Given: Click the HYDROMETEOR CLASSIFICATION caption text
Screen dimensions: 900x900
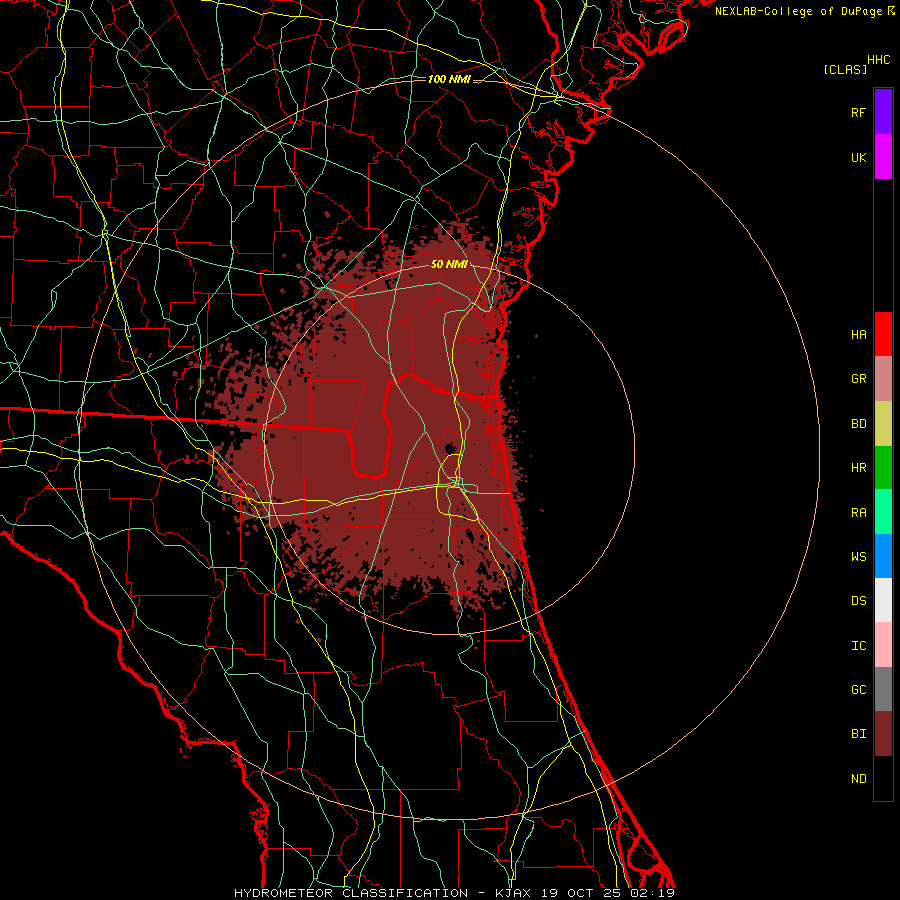Looking at the screenshot, I should pyautogui.click(x=351, y=893).
